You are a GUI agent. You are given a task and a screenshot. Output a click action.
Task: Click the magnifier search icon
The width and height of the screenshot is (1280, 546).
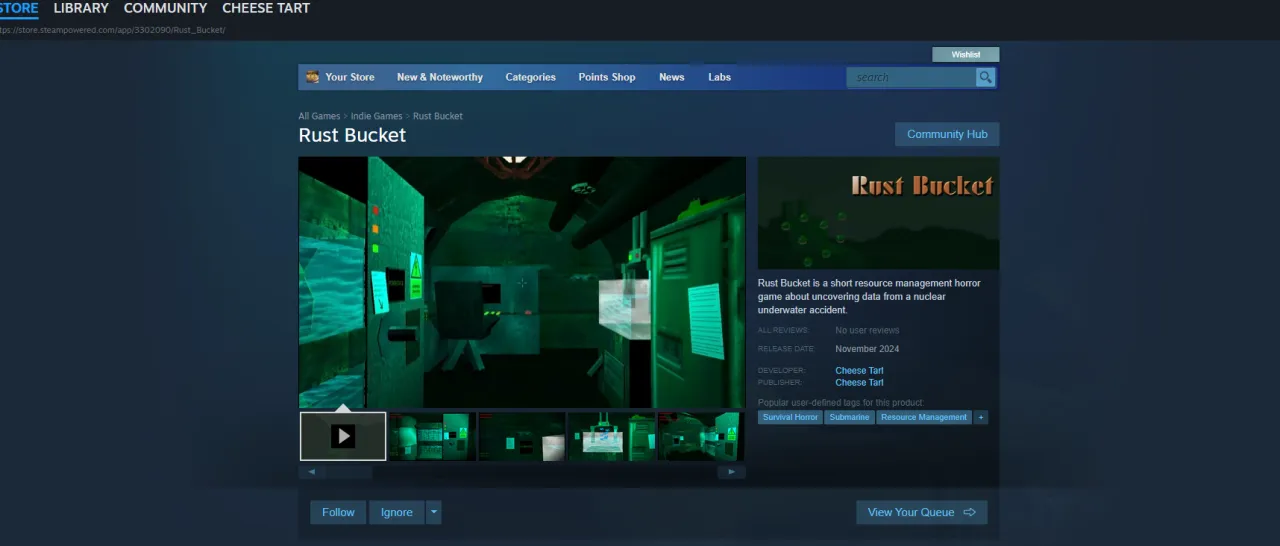click(x=986, y=77)
